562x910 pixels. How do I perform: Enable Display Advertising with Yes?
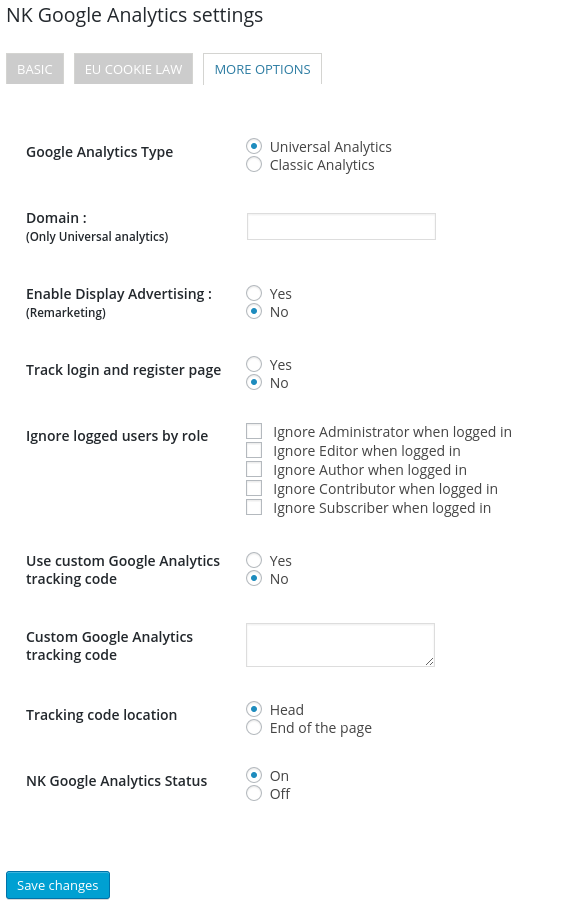[x=254, y=293]
